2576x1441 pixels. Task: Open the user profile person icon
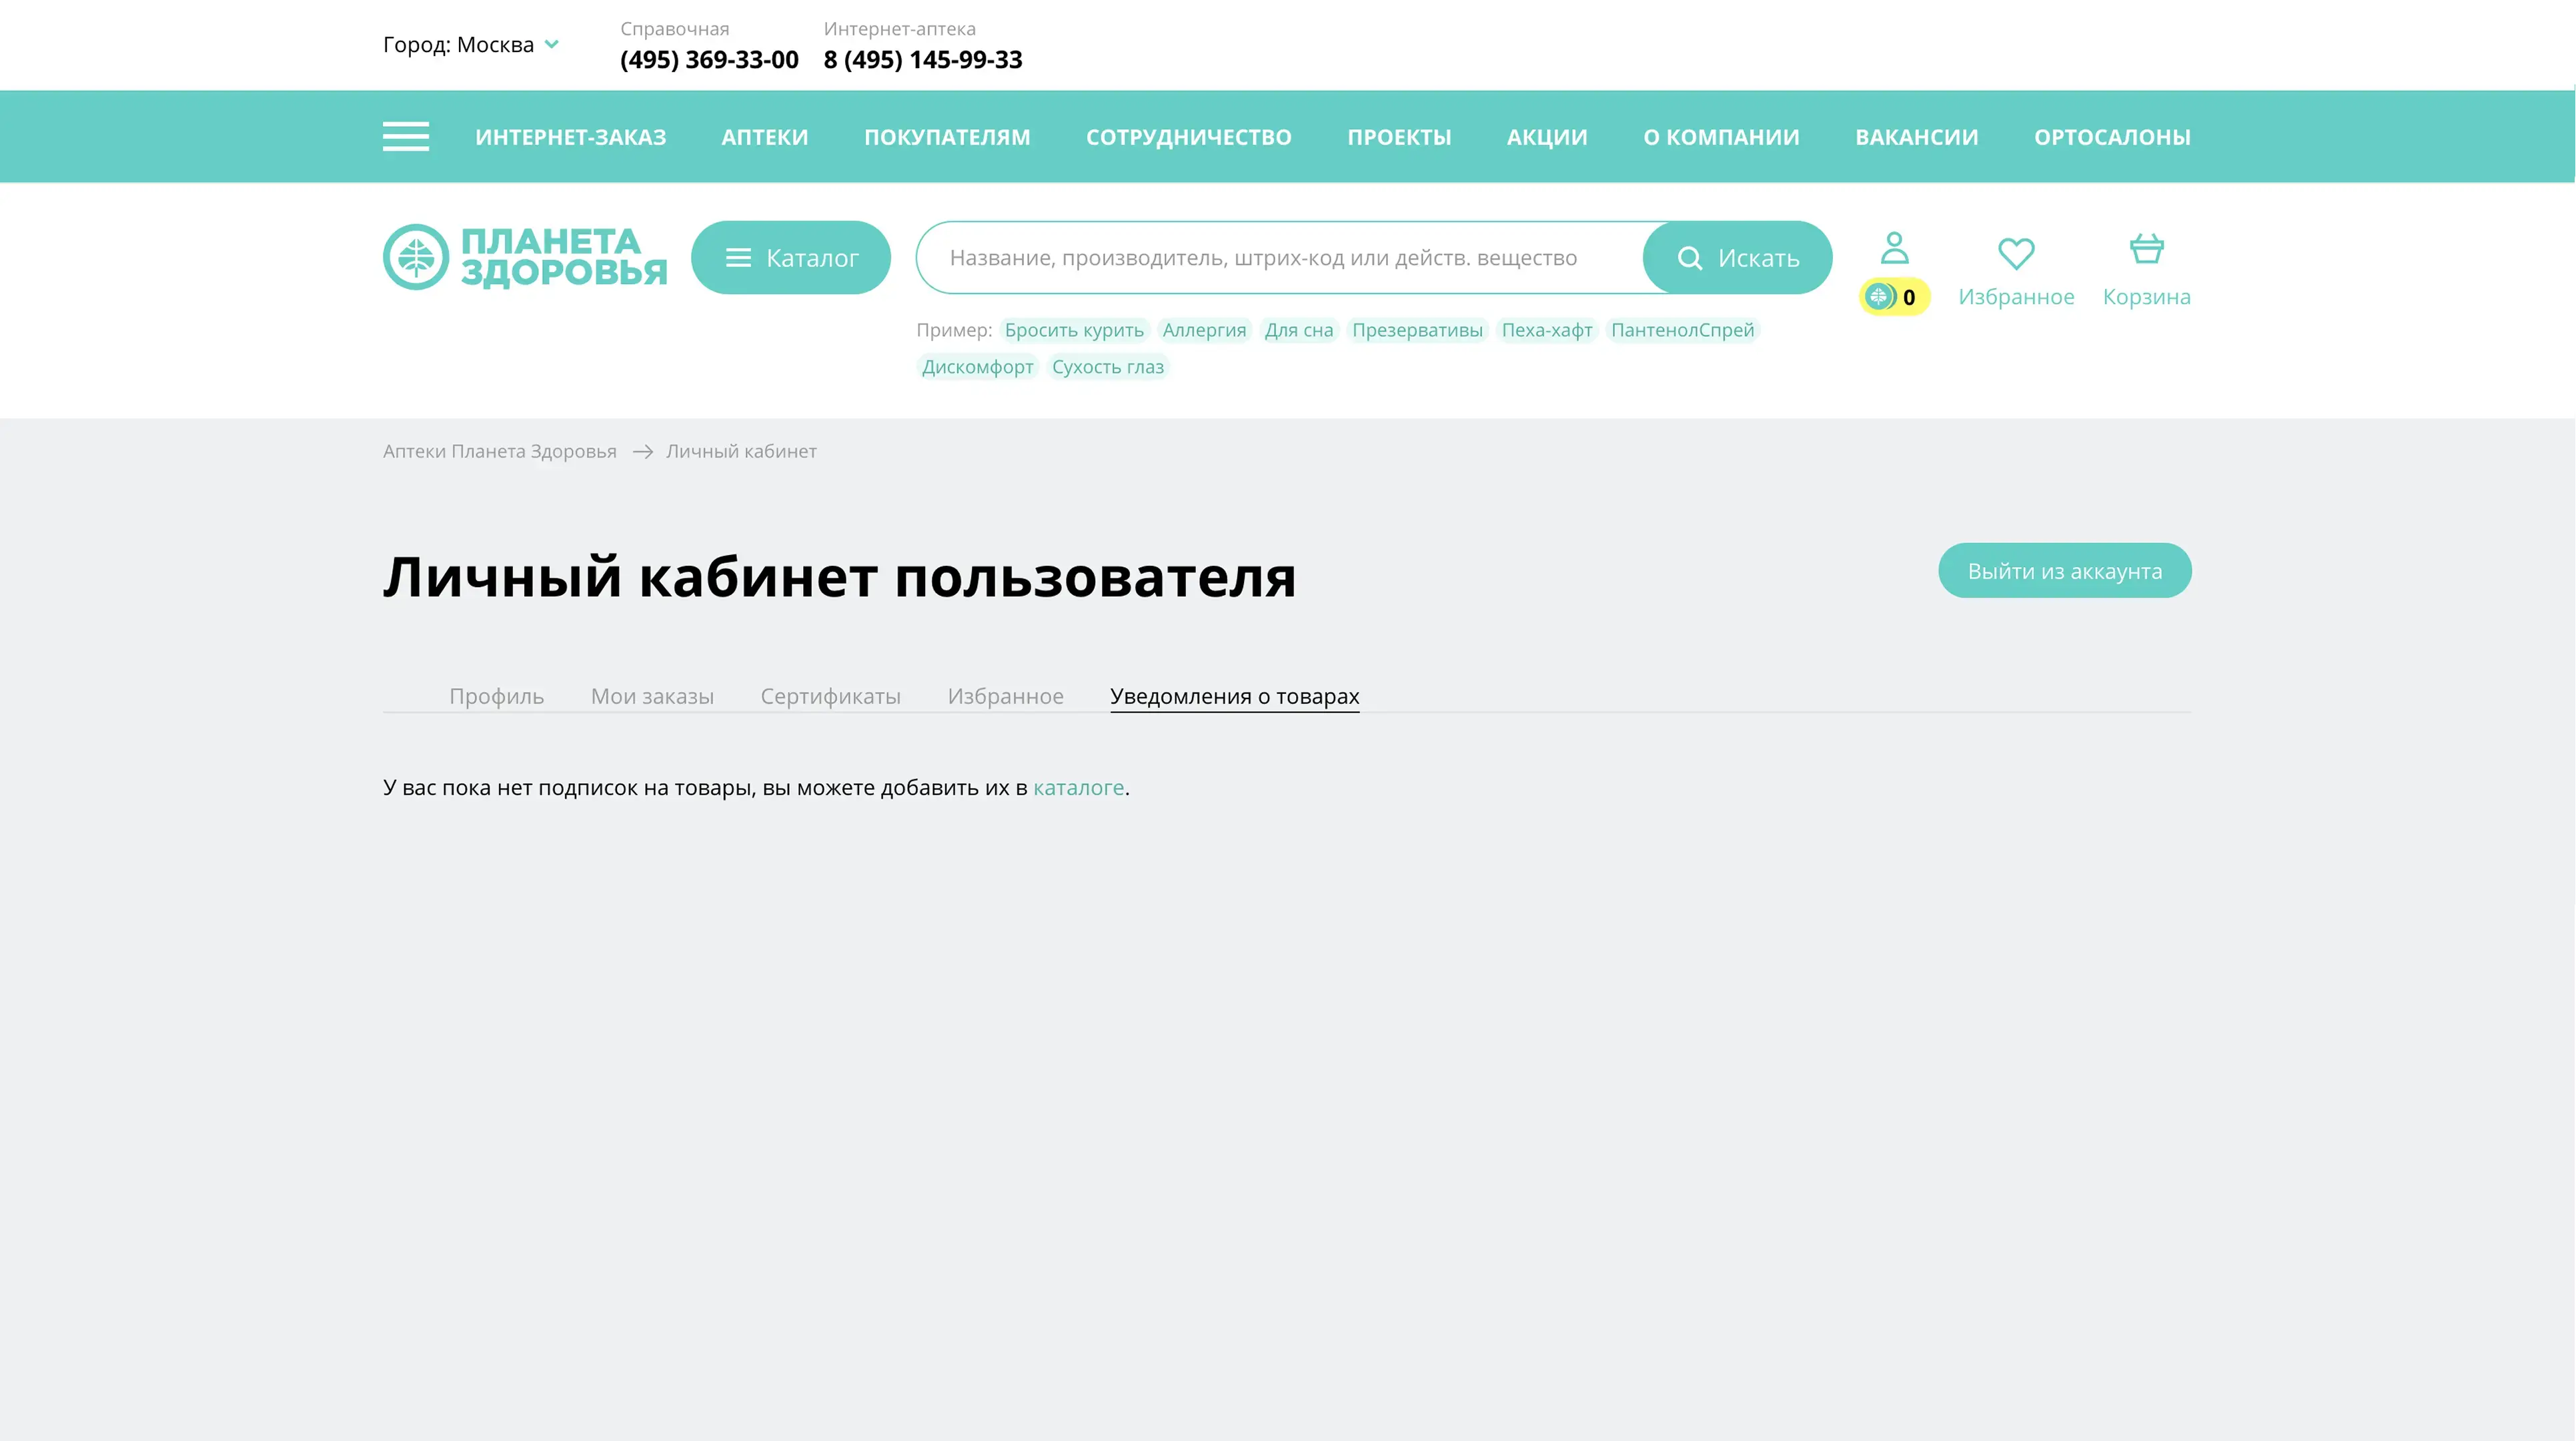1894,248
